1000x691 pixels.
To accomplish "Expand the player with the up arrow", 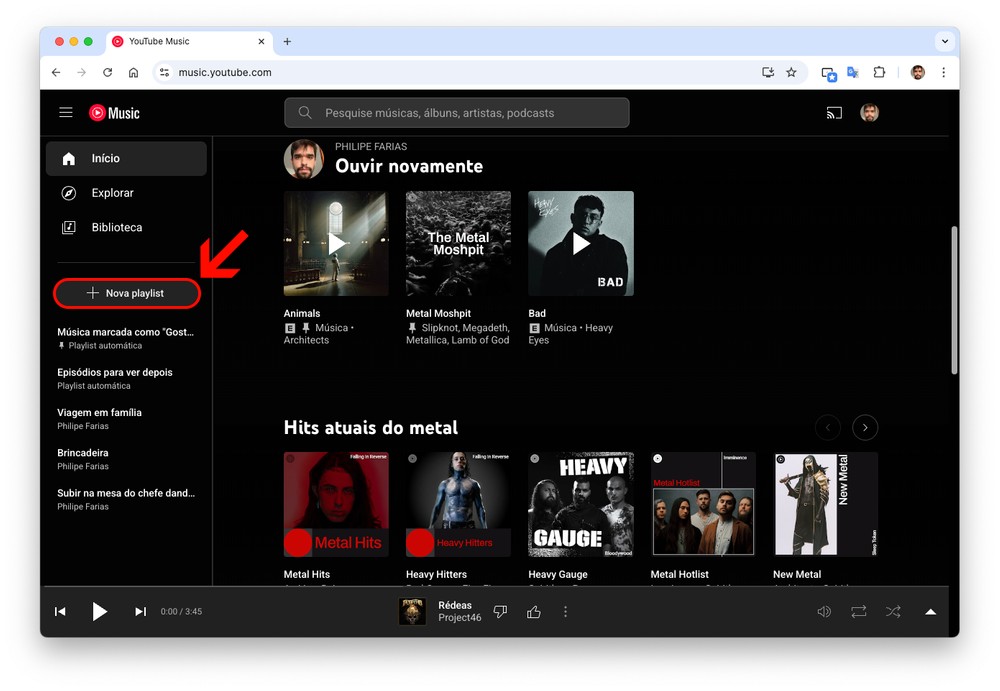I will [x=930, y=612].
